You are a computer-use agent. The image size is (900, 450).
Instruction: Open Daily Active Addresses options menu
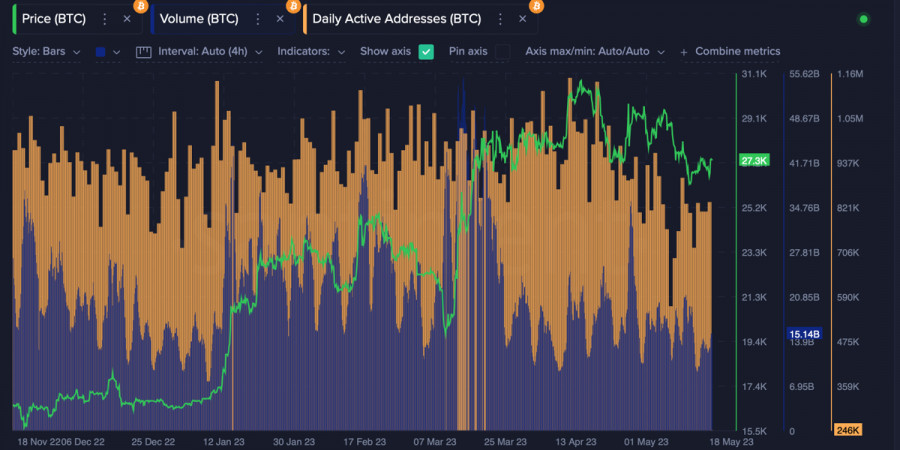pos(500,19)
